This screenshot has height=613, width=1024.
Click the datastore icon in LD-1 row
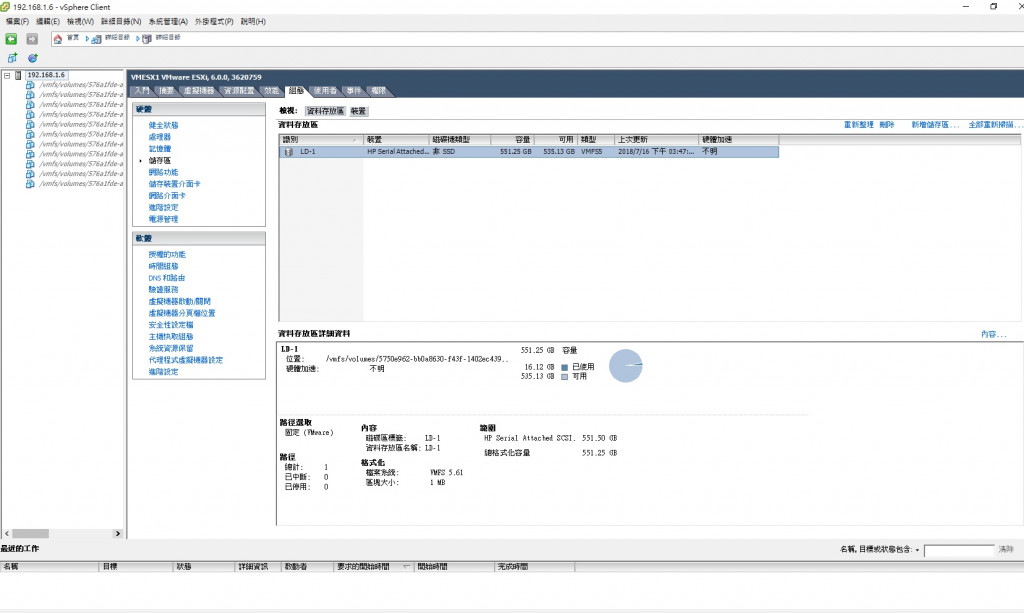(x=289, y=151)
